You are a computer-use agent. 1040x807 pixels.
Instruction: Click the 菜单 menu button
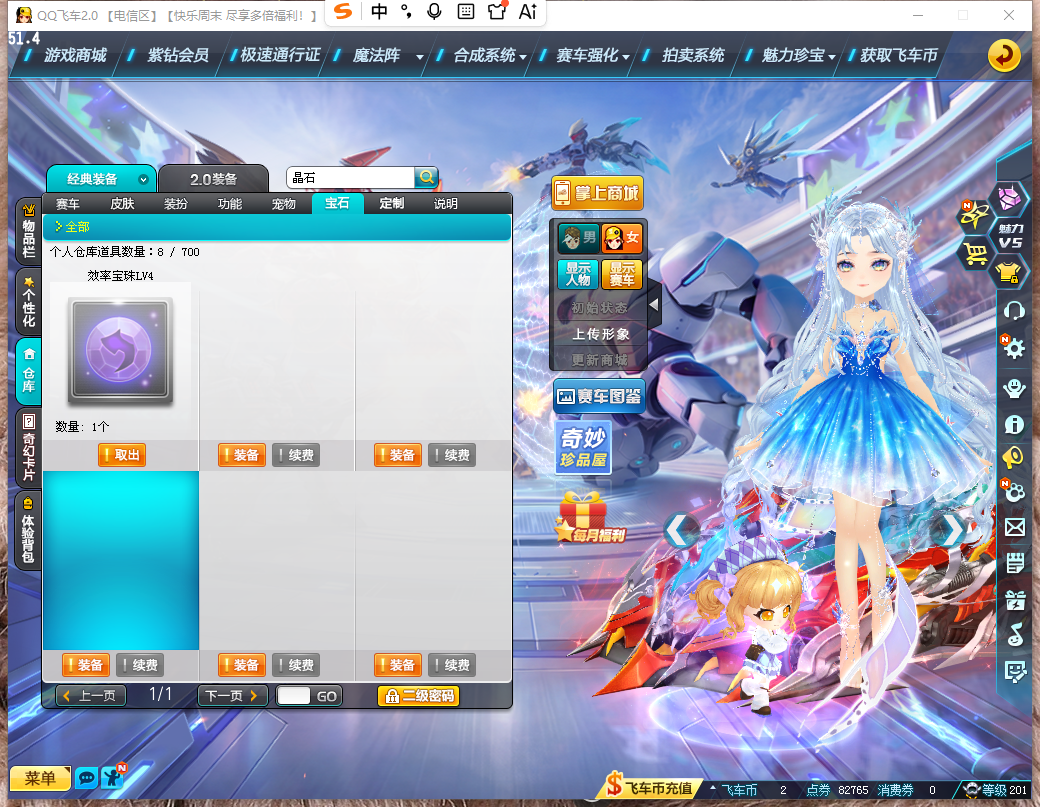[40, 778]
